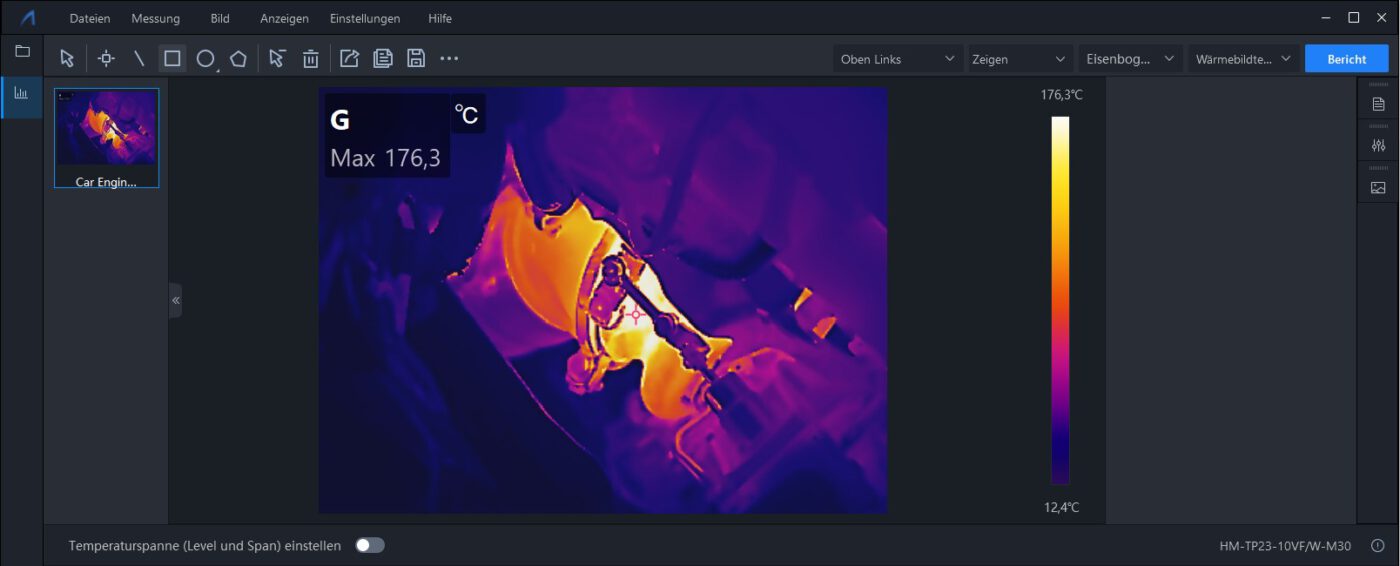Open the Zeigen dropdown

pyautogui.click(x=1021, y=59)
